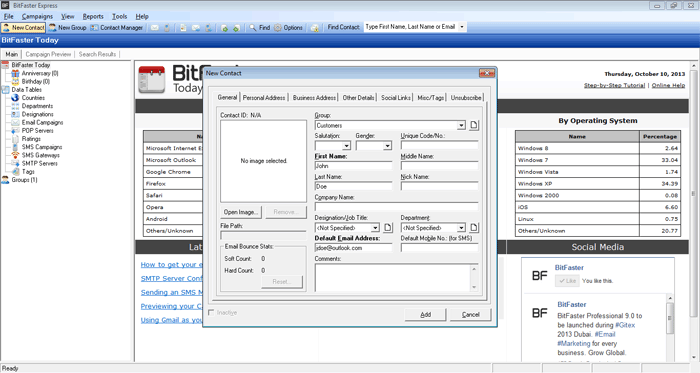Click the envelope icon beside Email Campaigns

16,122
